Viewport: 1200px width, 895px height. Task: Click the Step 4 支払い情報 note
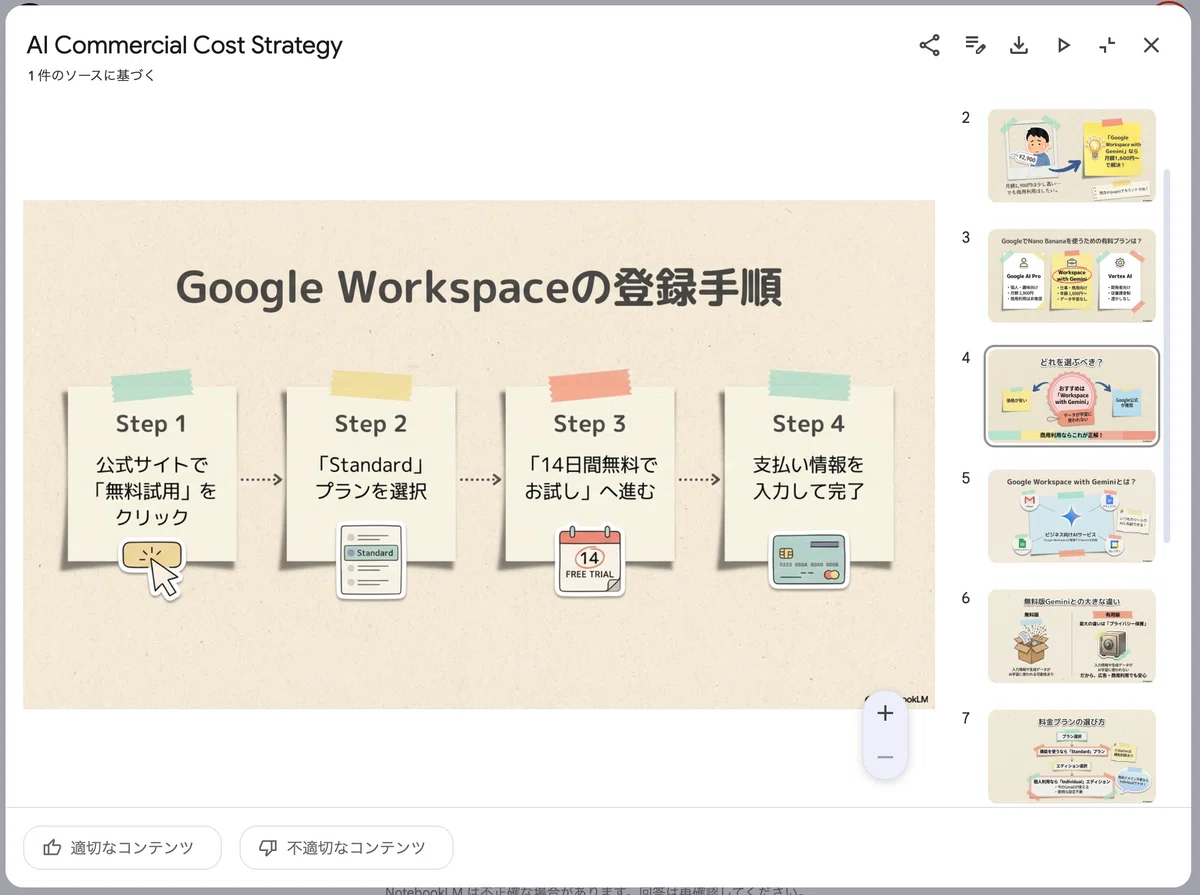tap(808, 475)
